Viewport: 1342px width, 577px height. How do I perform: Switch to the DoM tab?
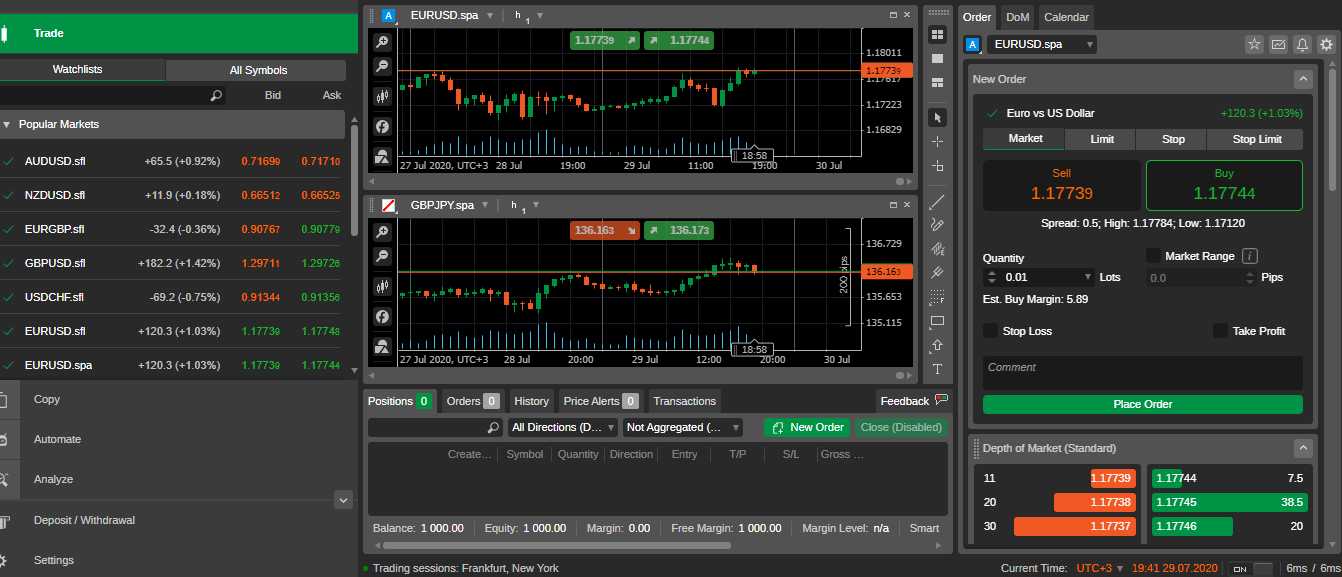1017,16
